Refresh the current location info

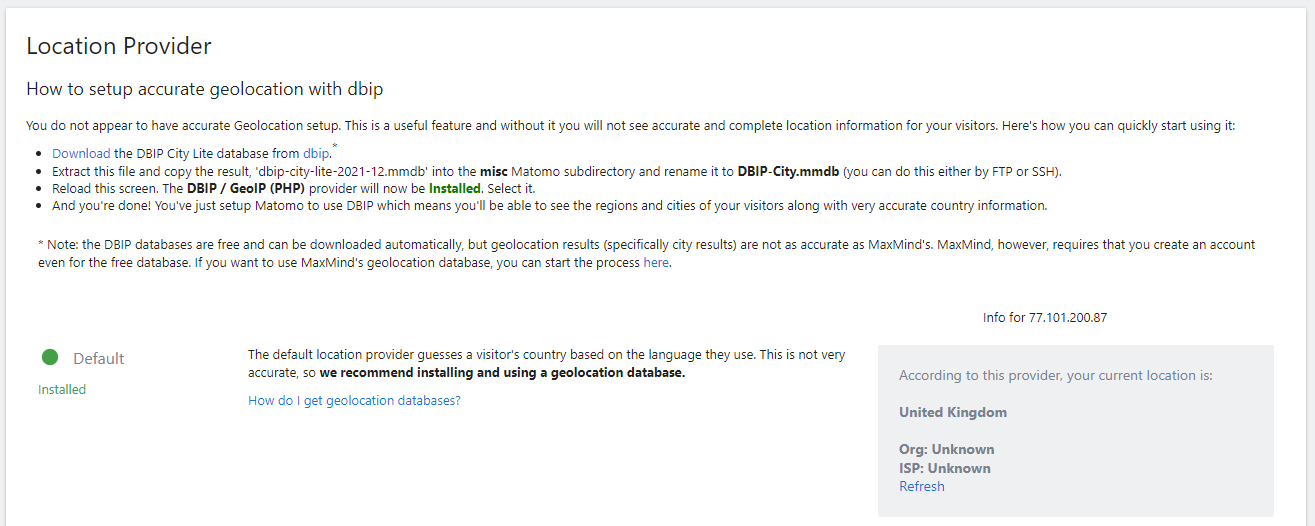point(921,486)
